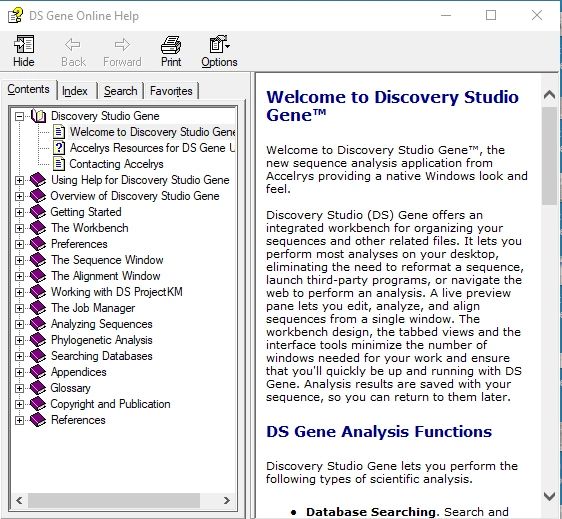Click purple book icon for Glossary
Screen dimensions: 562x519
point(38,388)
